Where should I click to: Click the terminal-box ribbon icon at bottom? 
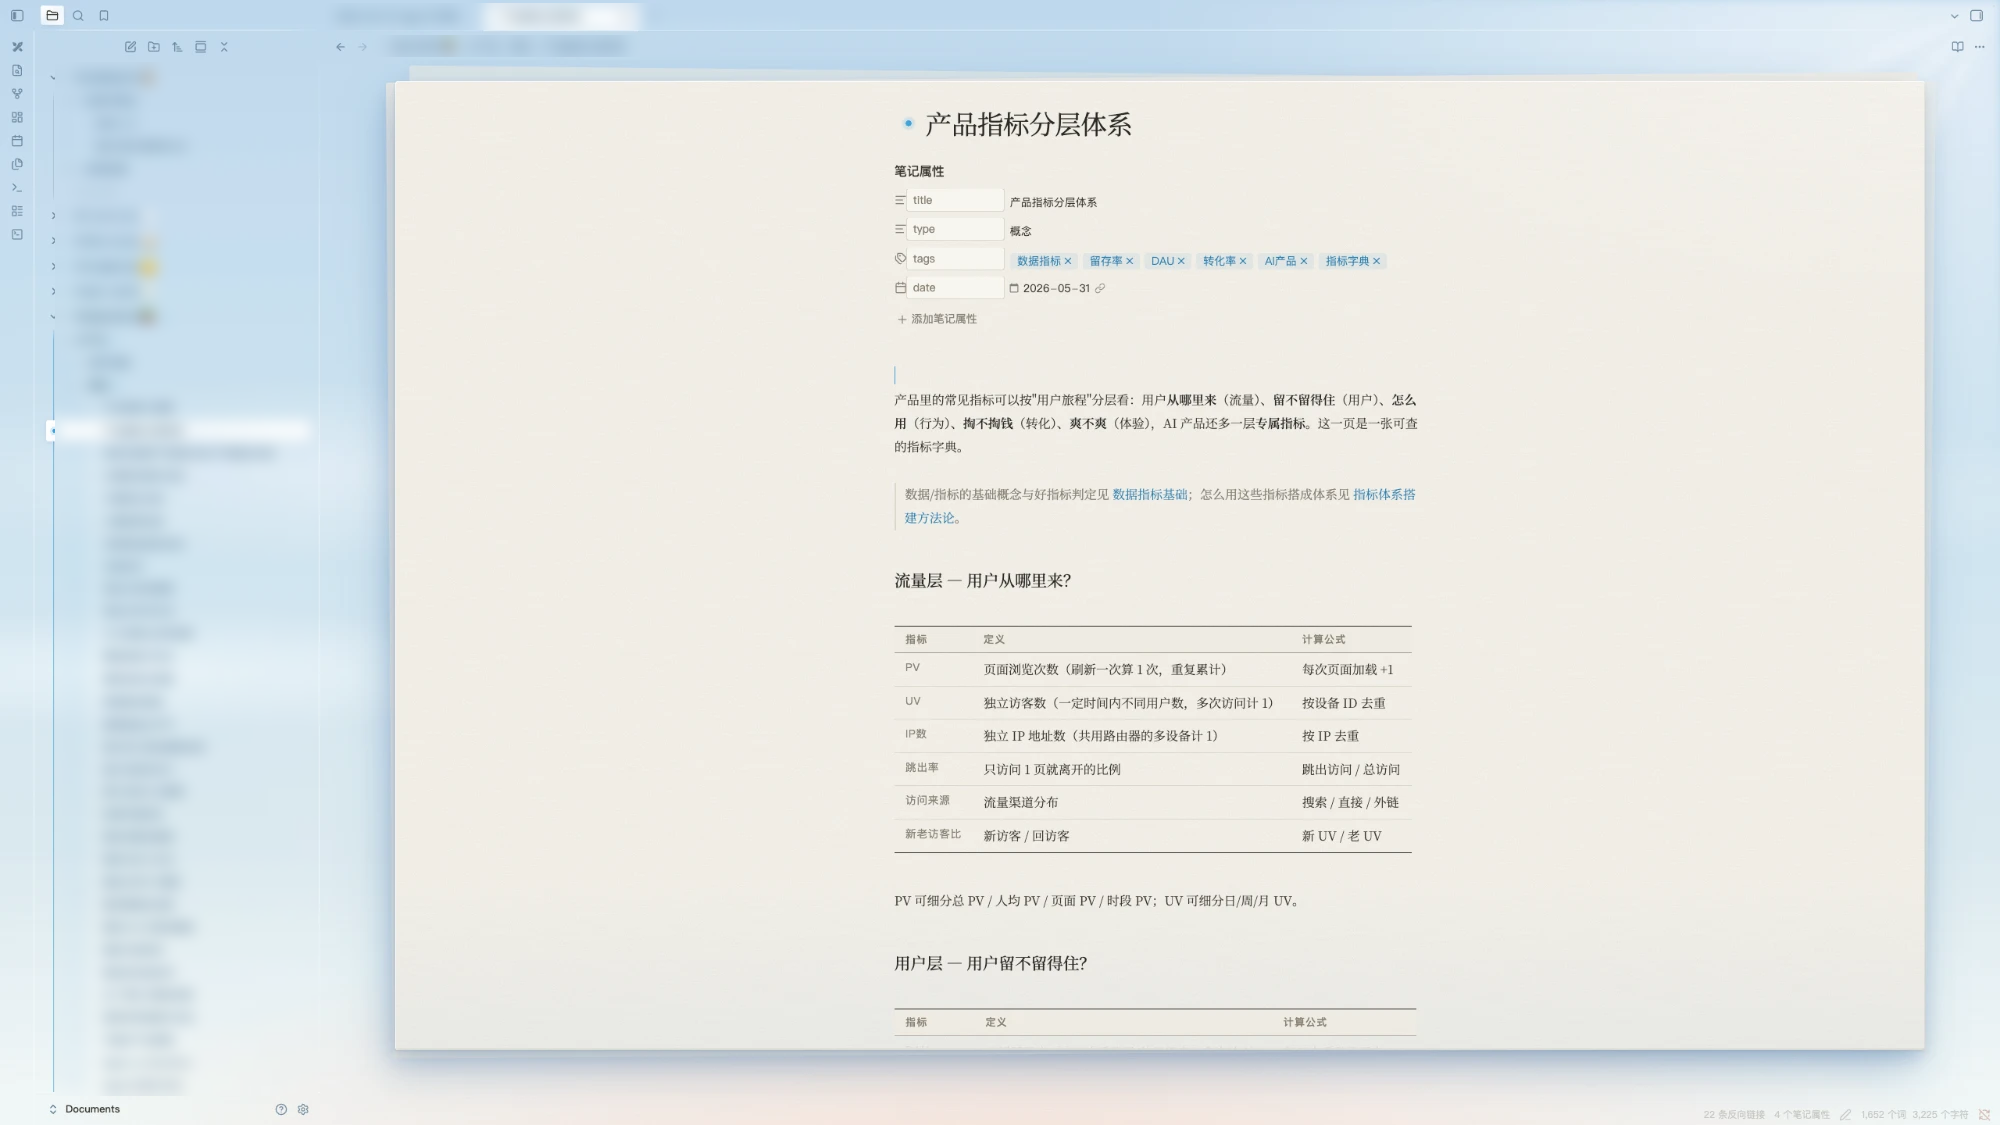pos(17,234)
